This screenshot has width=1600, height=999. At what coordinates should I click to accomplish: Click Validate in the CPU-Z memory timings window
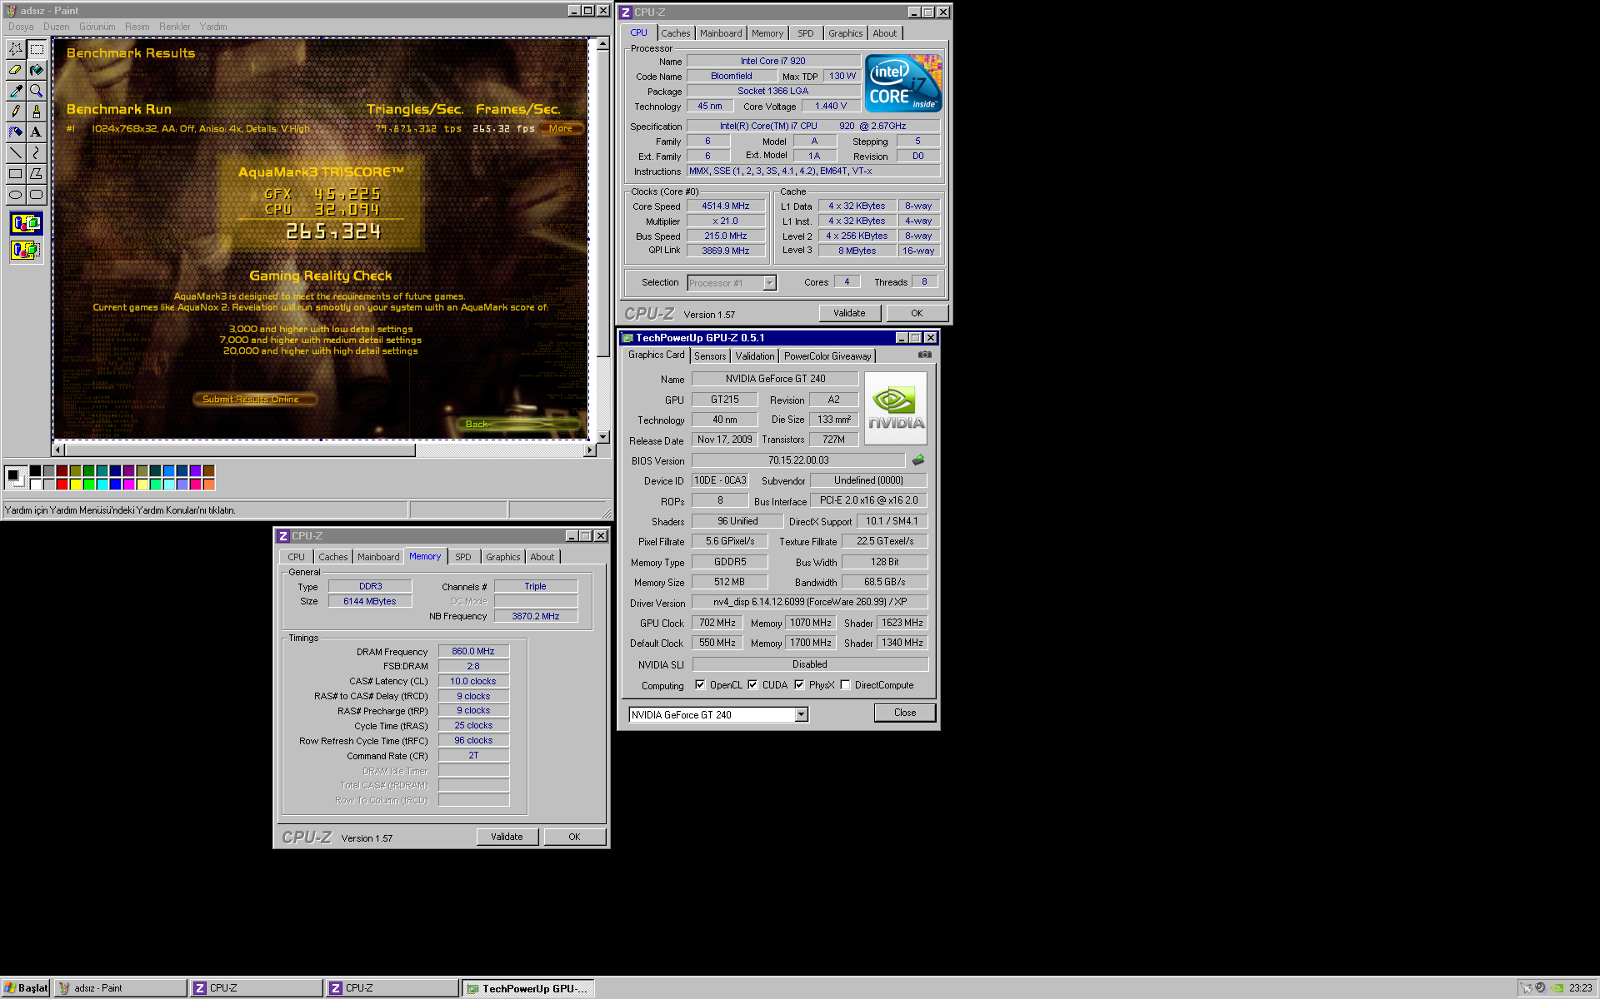507,837
